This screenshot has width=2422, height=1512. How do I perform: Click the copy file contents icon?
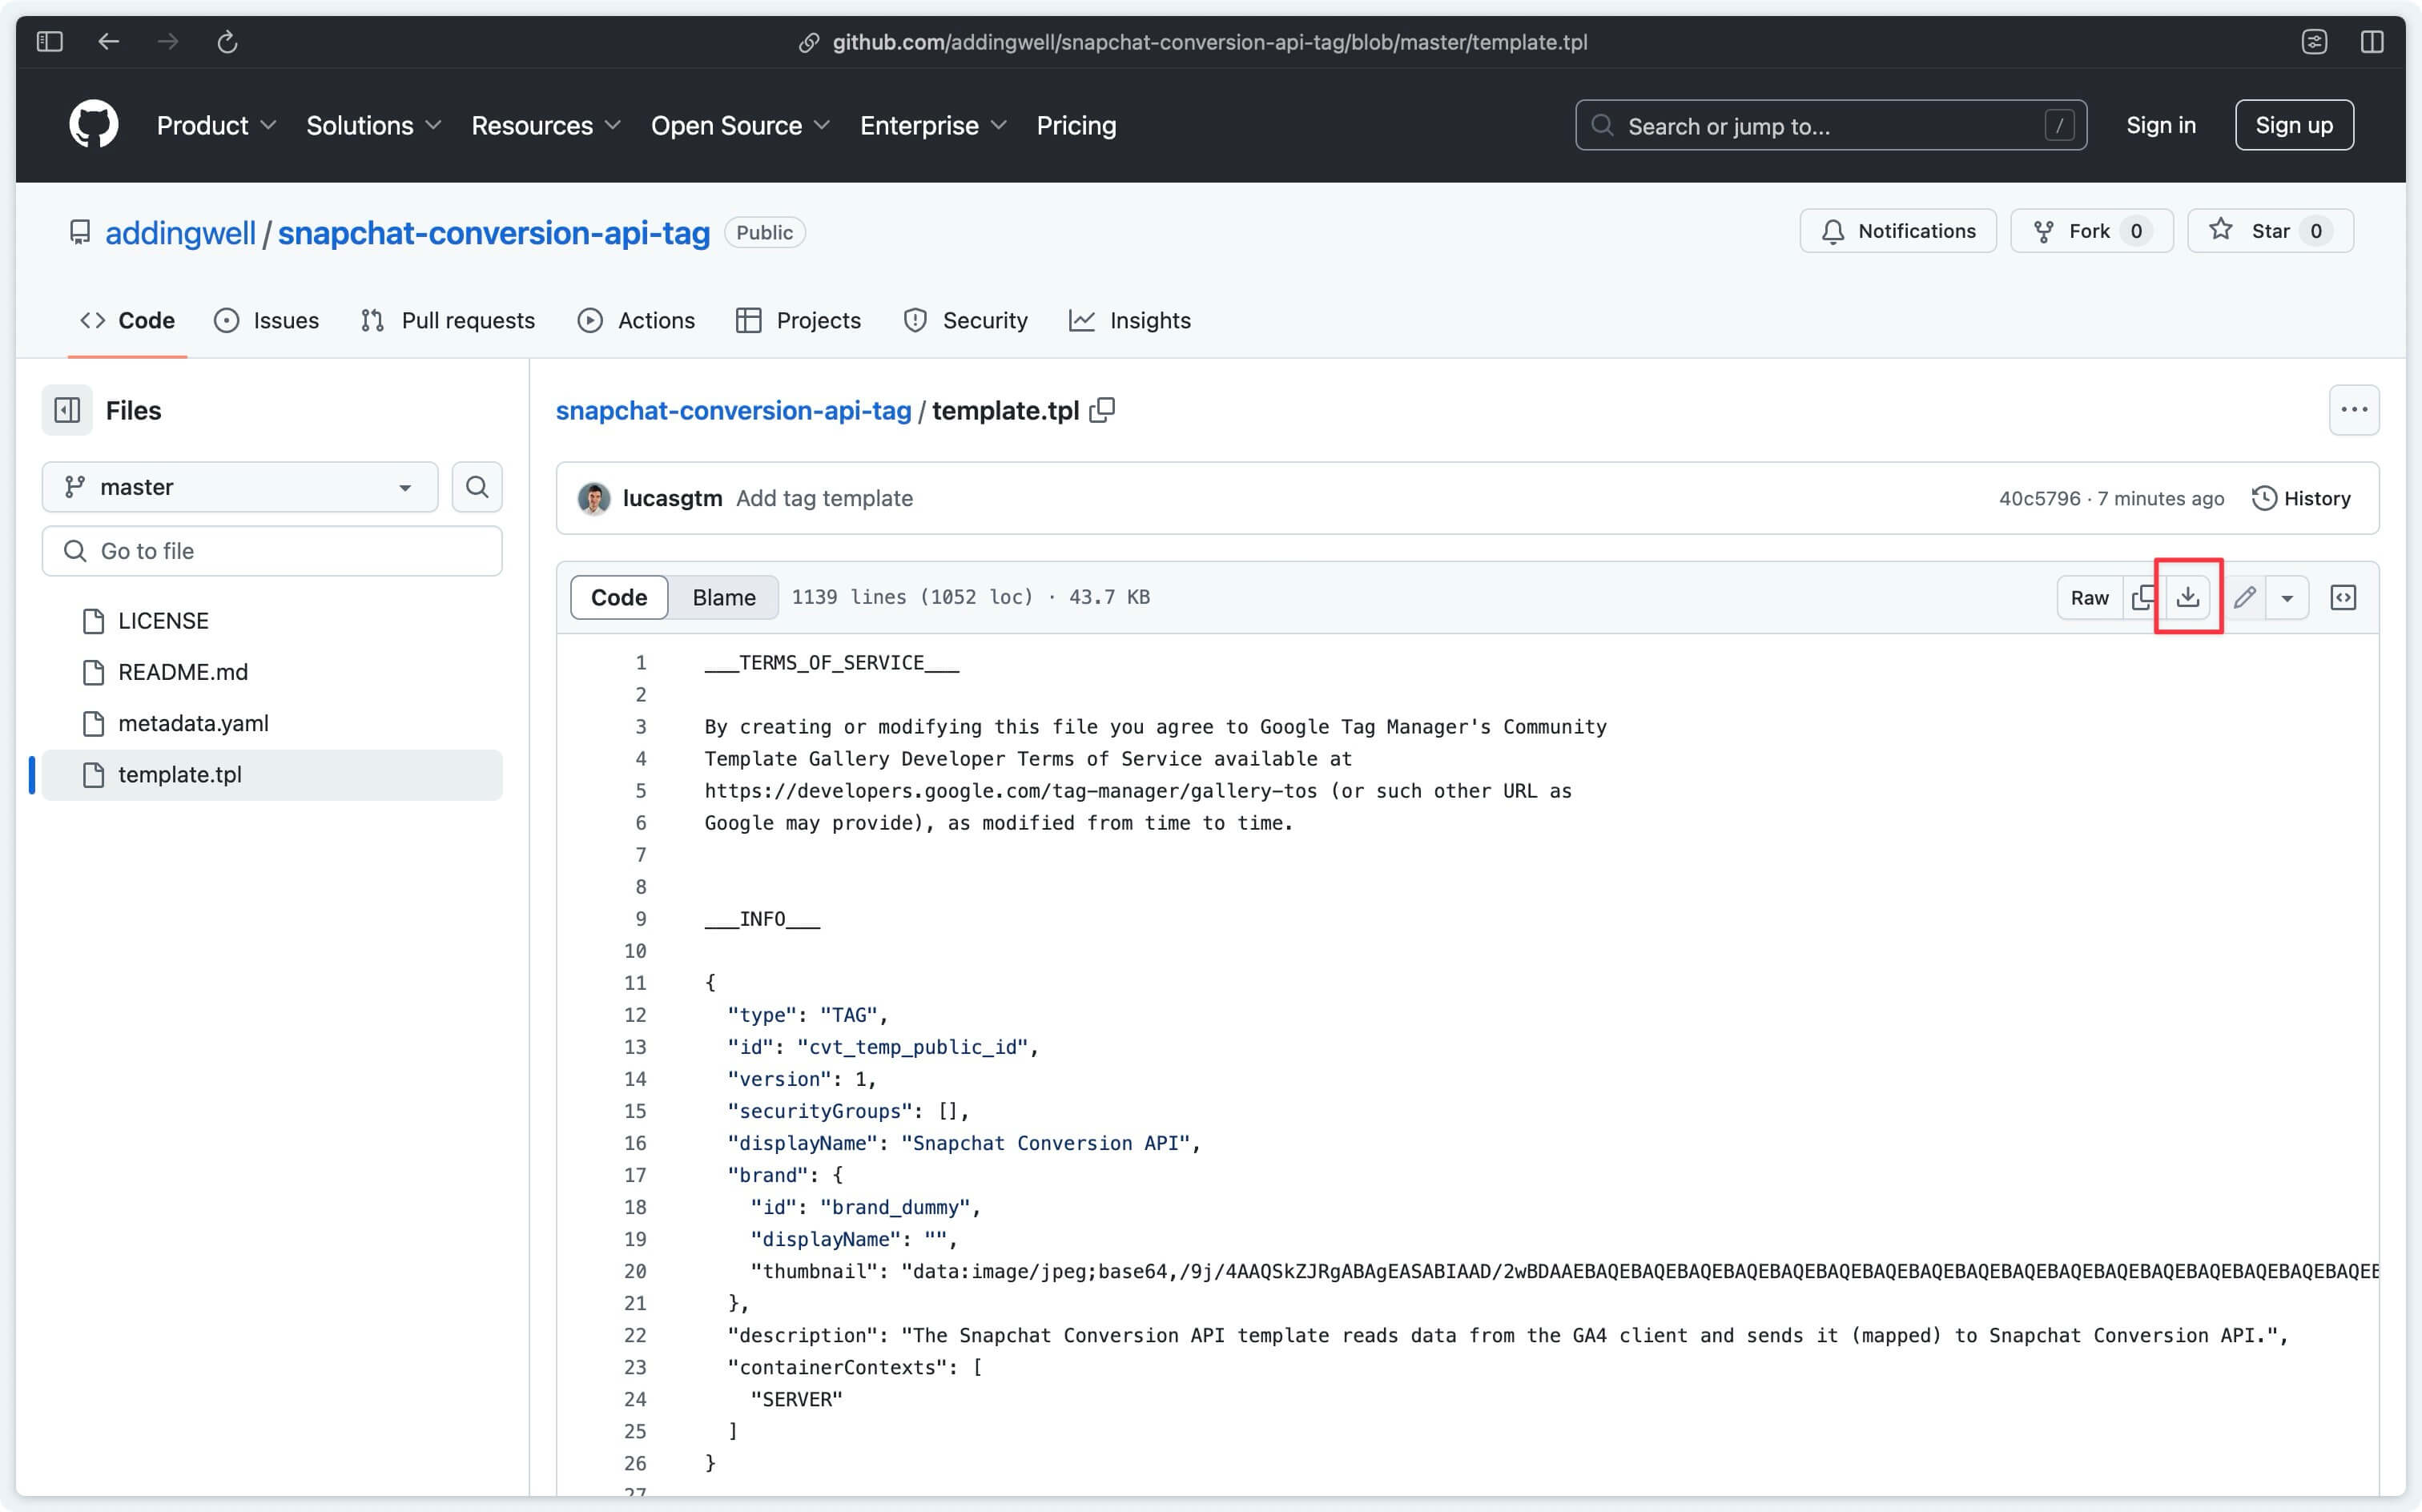pyautogui.click(x=2143, y=597)
